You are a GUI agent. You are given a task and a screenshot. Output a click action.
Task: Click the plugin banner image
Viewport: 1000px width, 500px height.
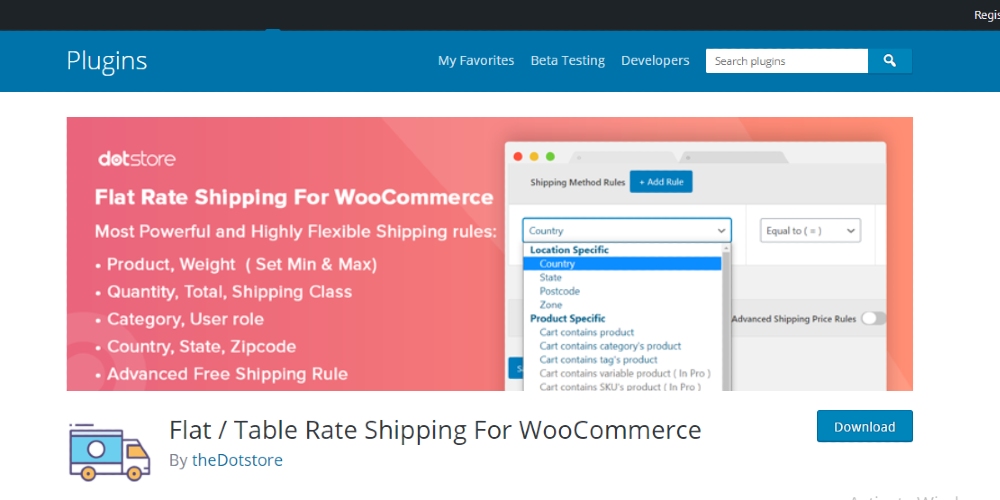coord(490,254)
